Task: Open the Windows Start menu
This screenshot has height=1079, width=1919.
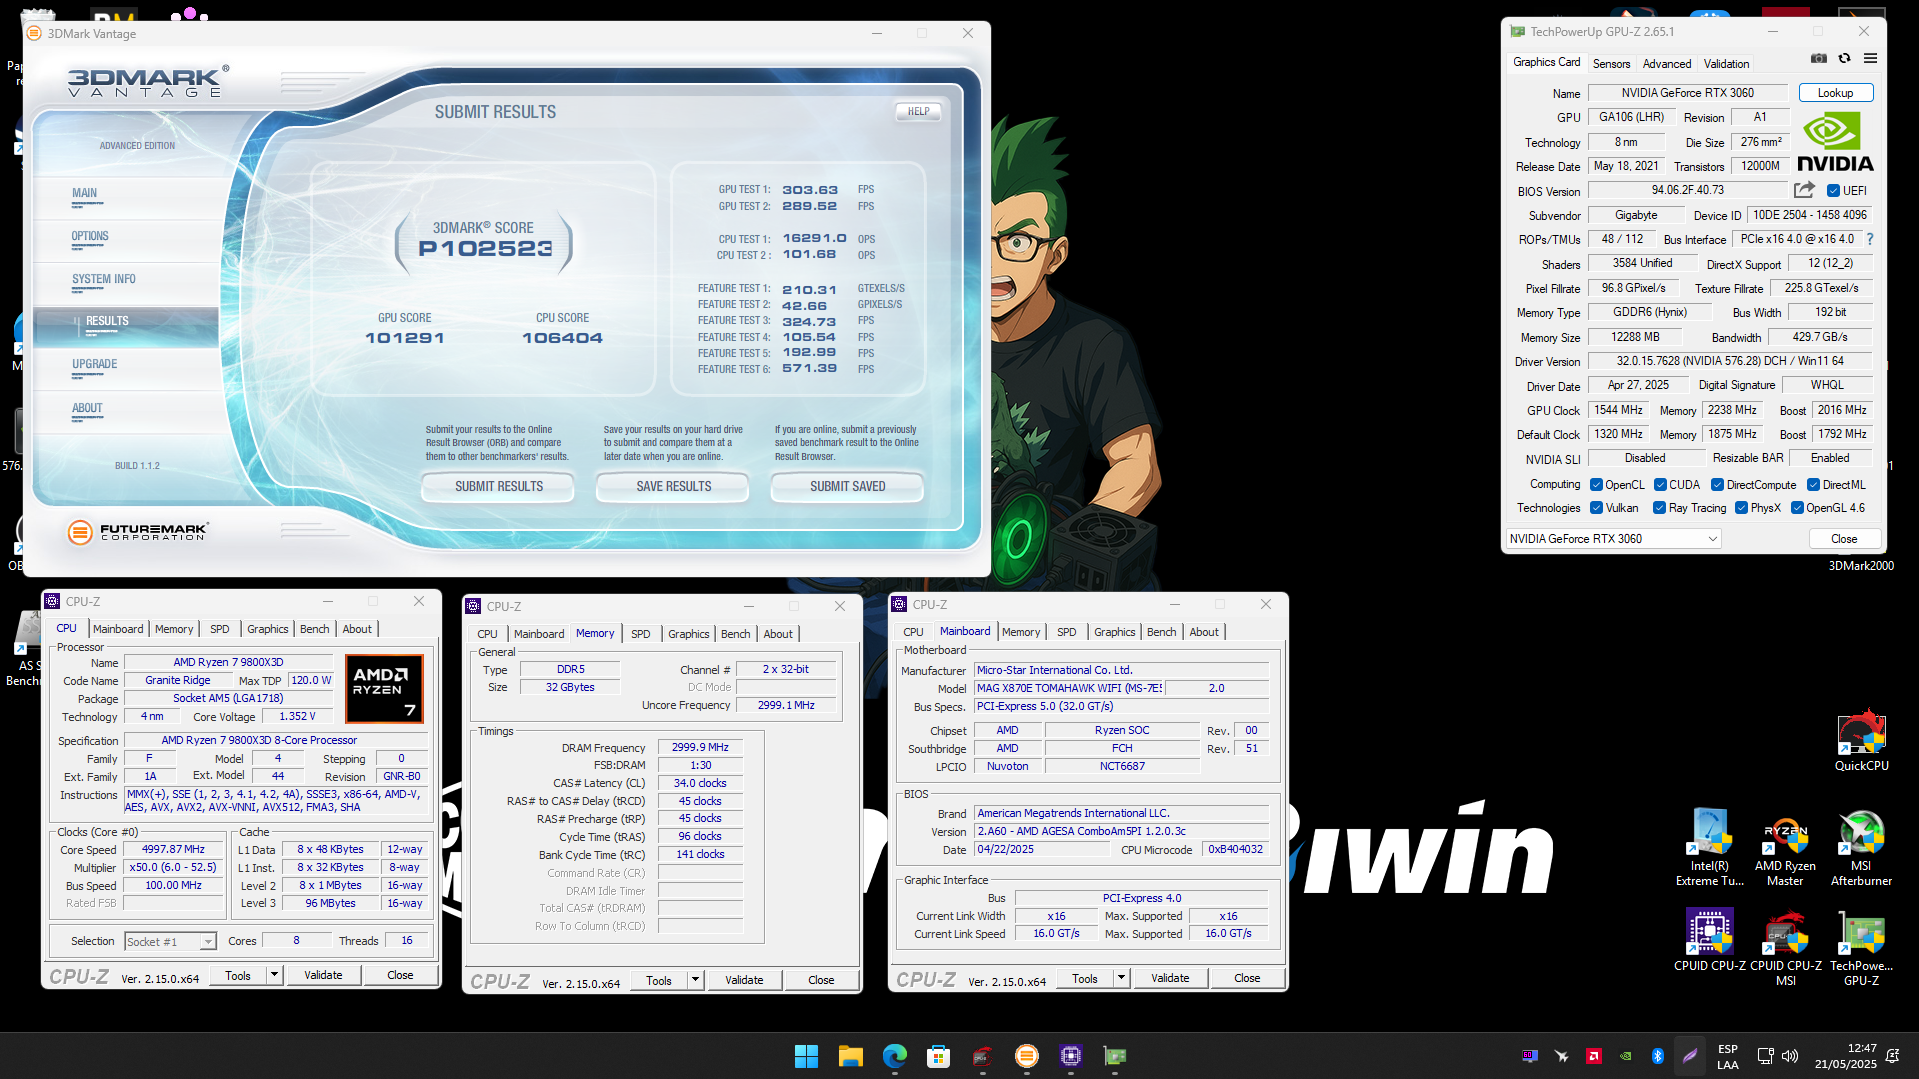Action: [806, 1056]
